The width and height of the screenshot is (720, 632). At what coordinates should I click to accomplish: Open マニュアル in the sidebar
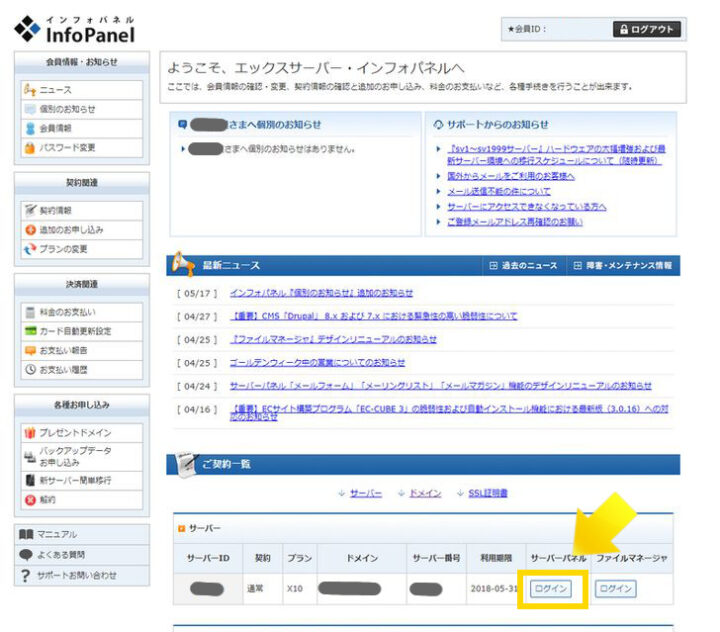click(x=82, y=535)
